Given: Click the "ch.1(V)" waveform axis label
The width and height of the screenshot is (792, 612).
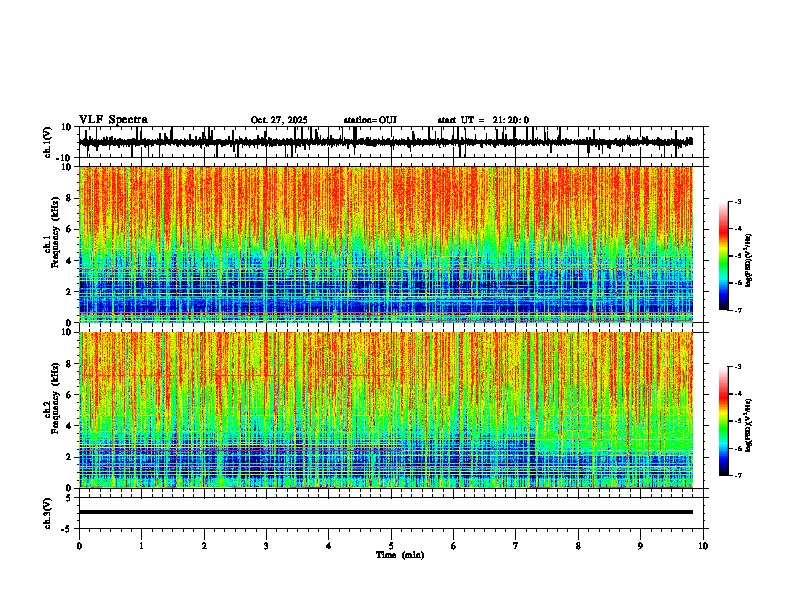Looking at the screenshot, I should (x=48, y=142).
